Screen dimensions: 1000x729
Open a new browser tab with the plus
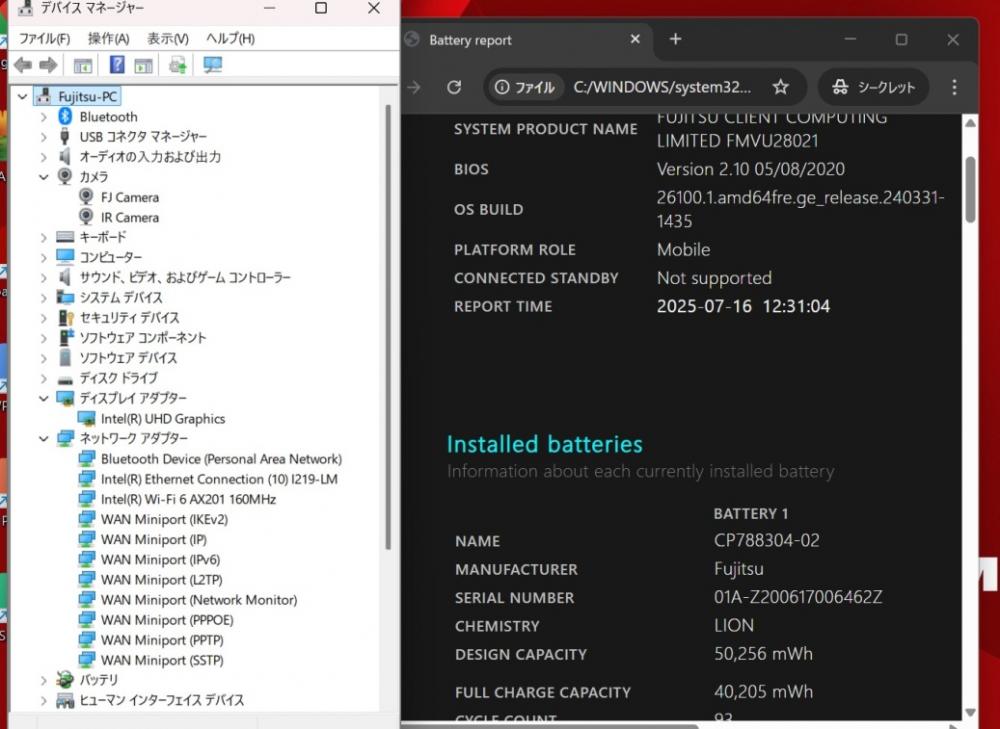(x=675, y=40)
